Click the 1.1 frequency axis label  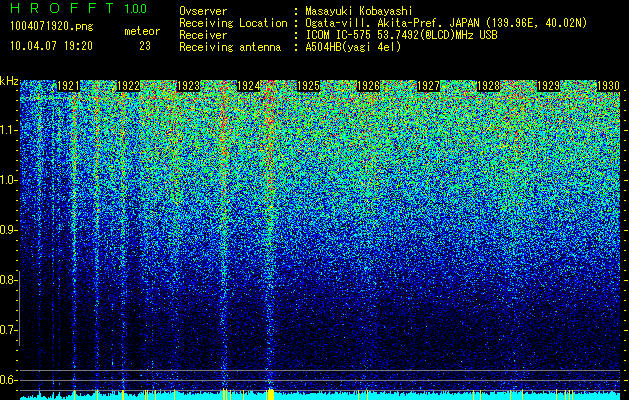[x=8, y=130]
